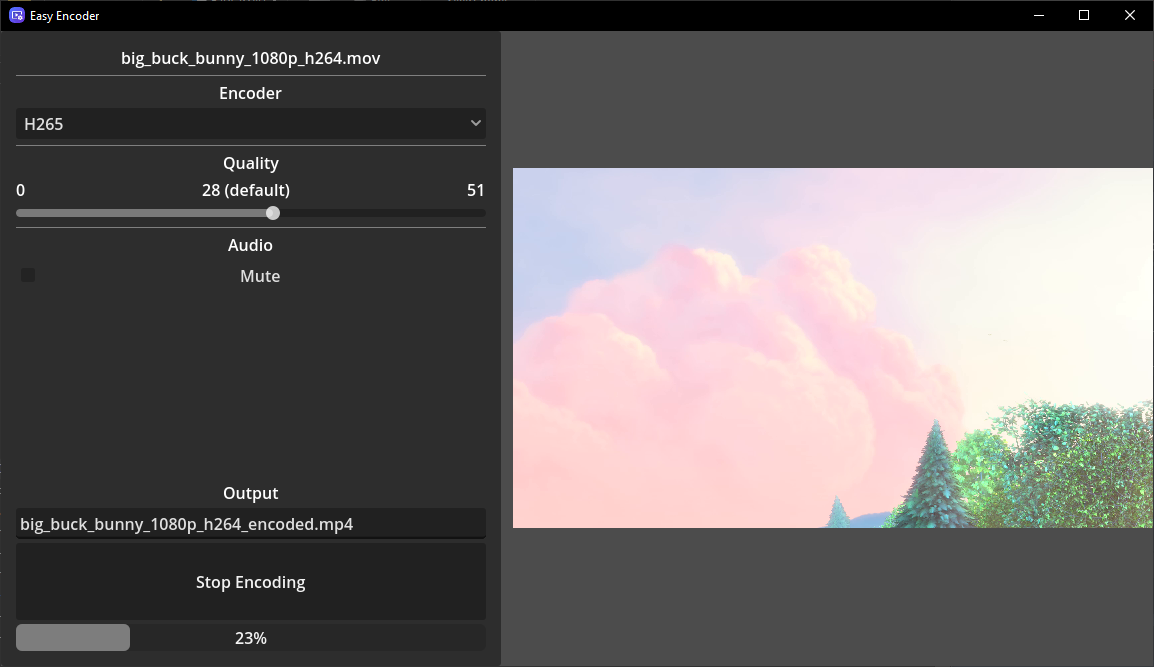Click the Stop Encoding button
The width and height of the screenshot is (1154, 667).
(250, 582)
